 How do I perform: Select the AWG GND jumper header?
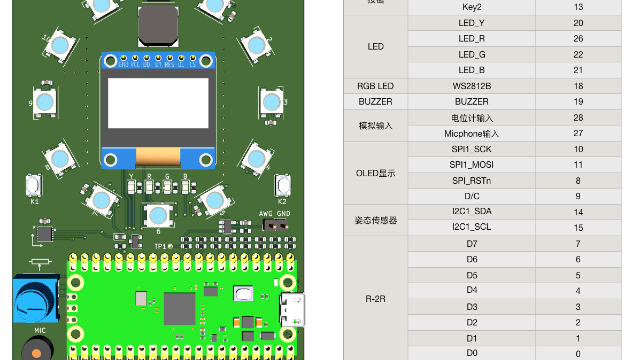[x=274, y=225]
